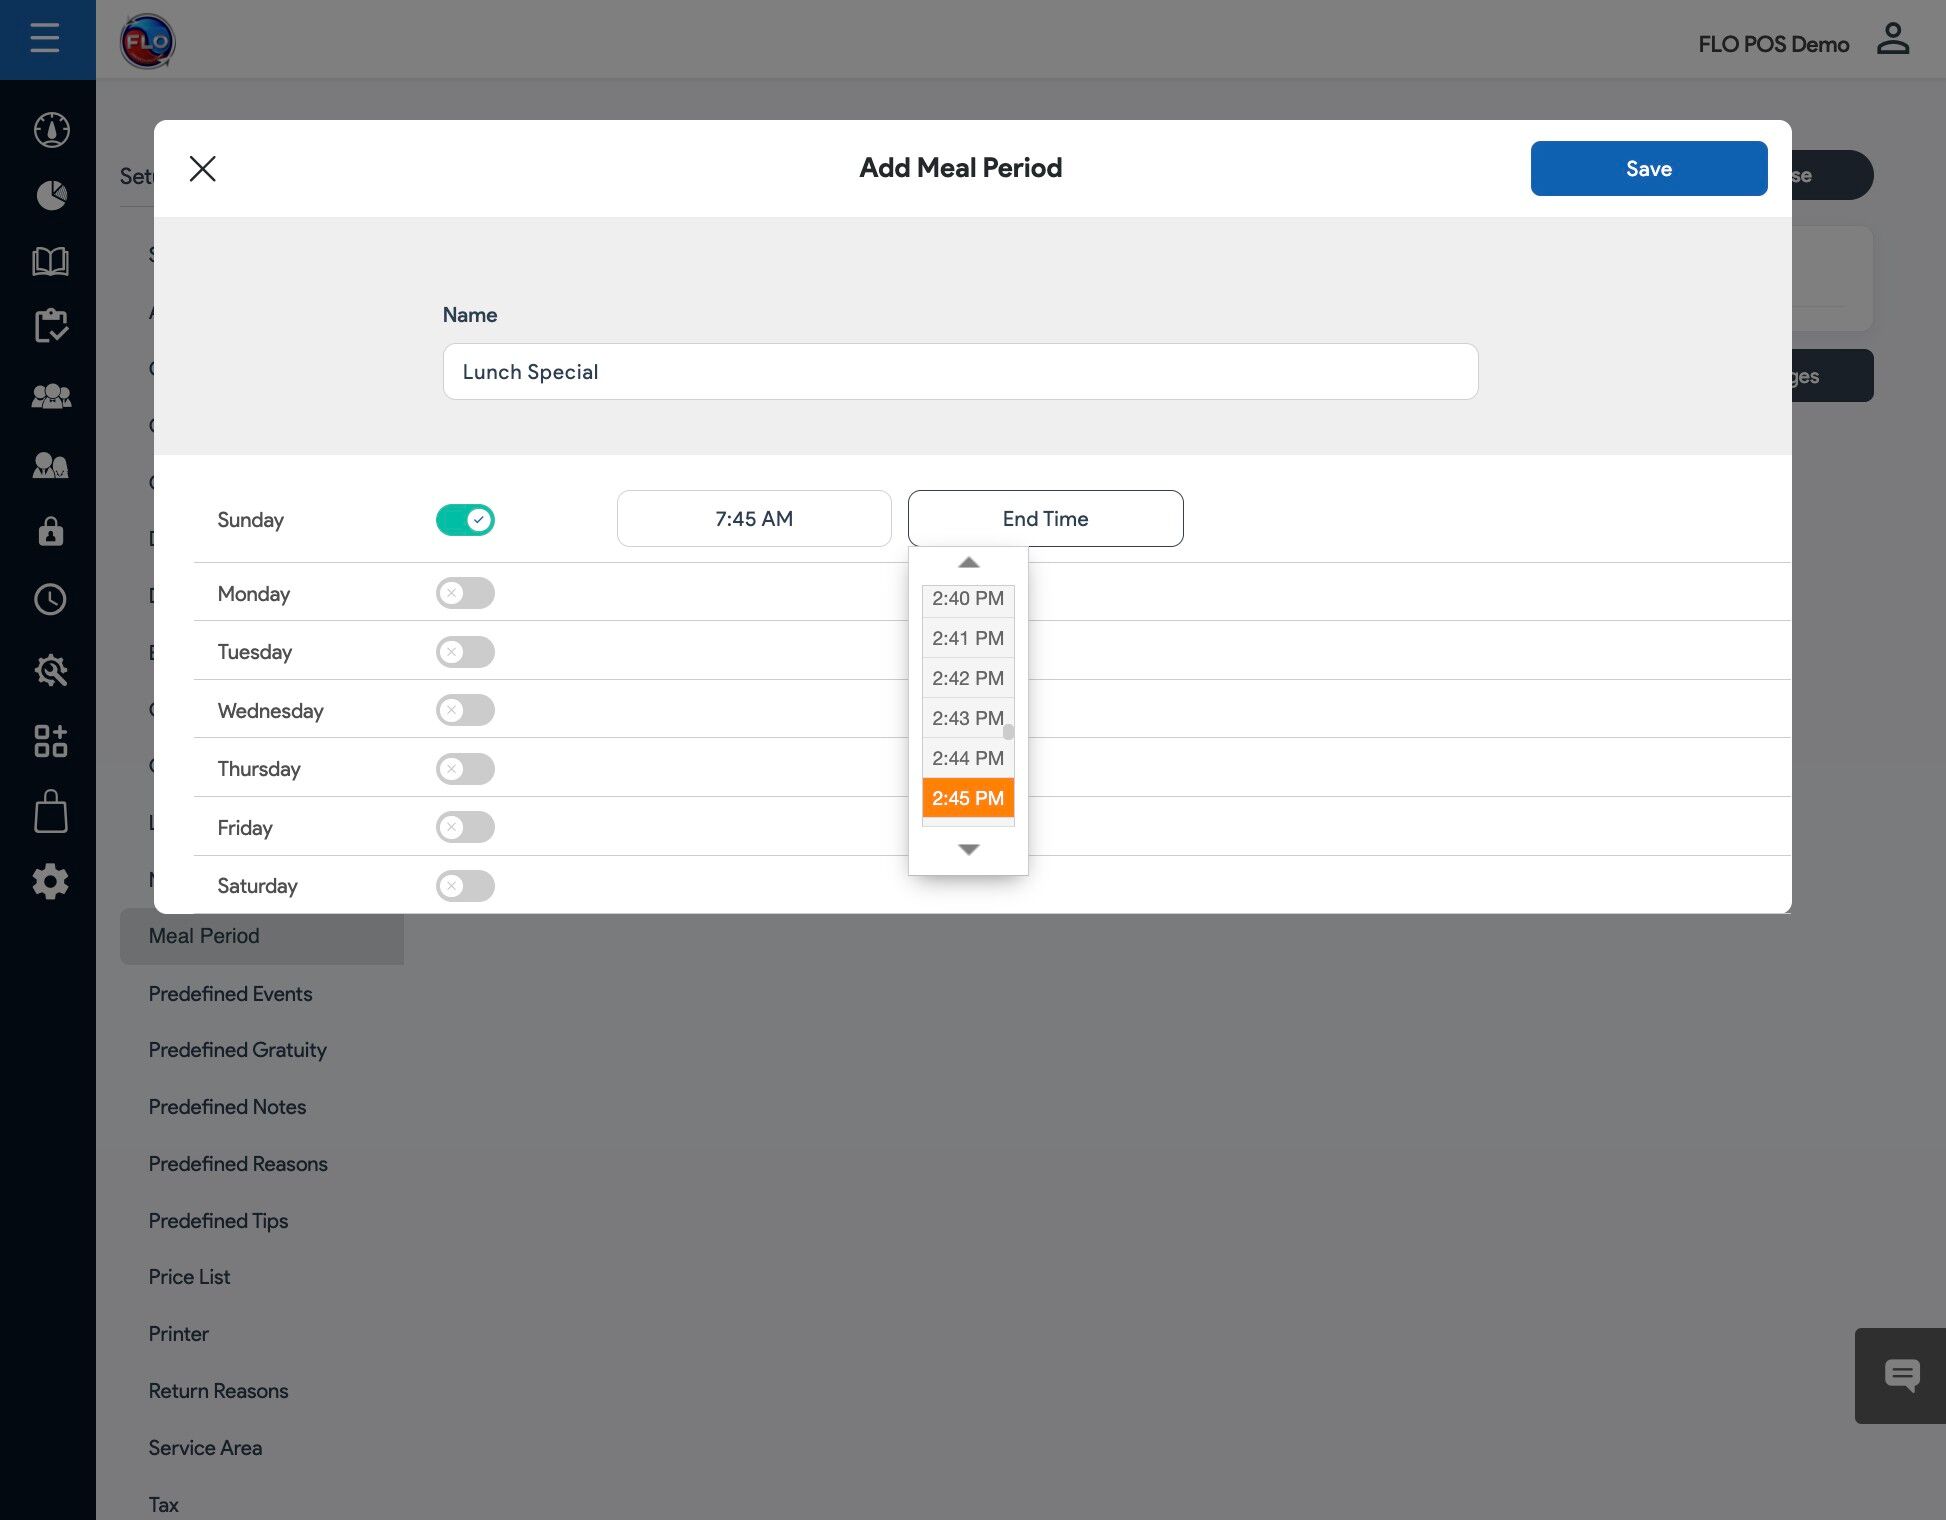Image resolution: width=1946 pixels, height=1520 pixels.
Task: Open the menu book sidebar icon
Action: coord(51,262)
